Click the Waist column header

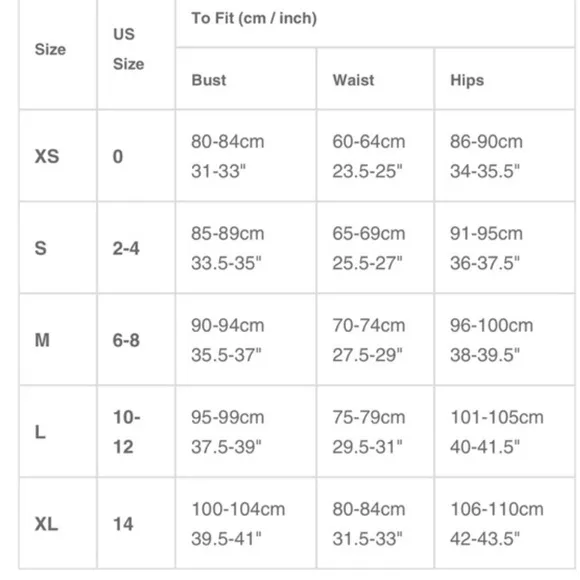click(353, 80)
